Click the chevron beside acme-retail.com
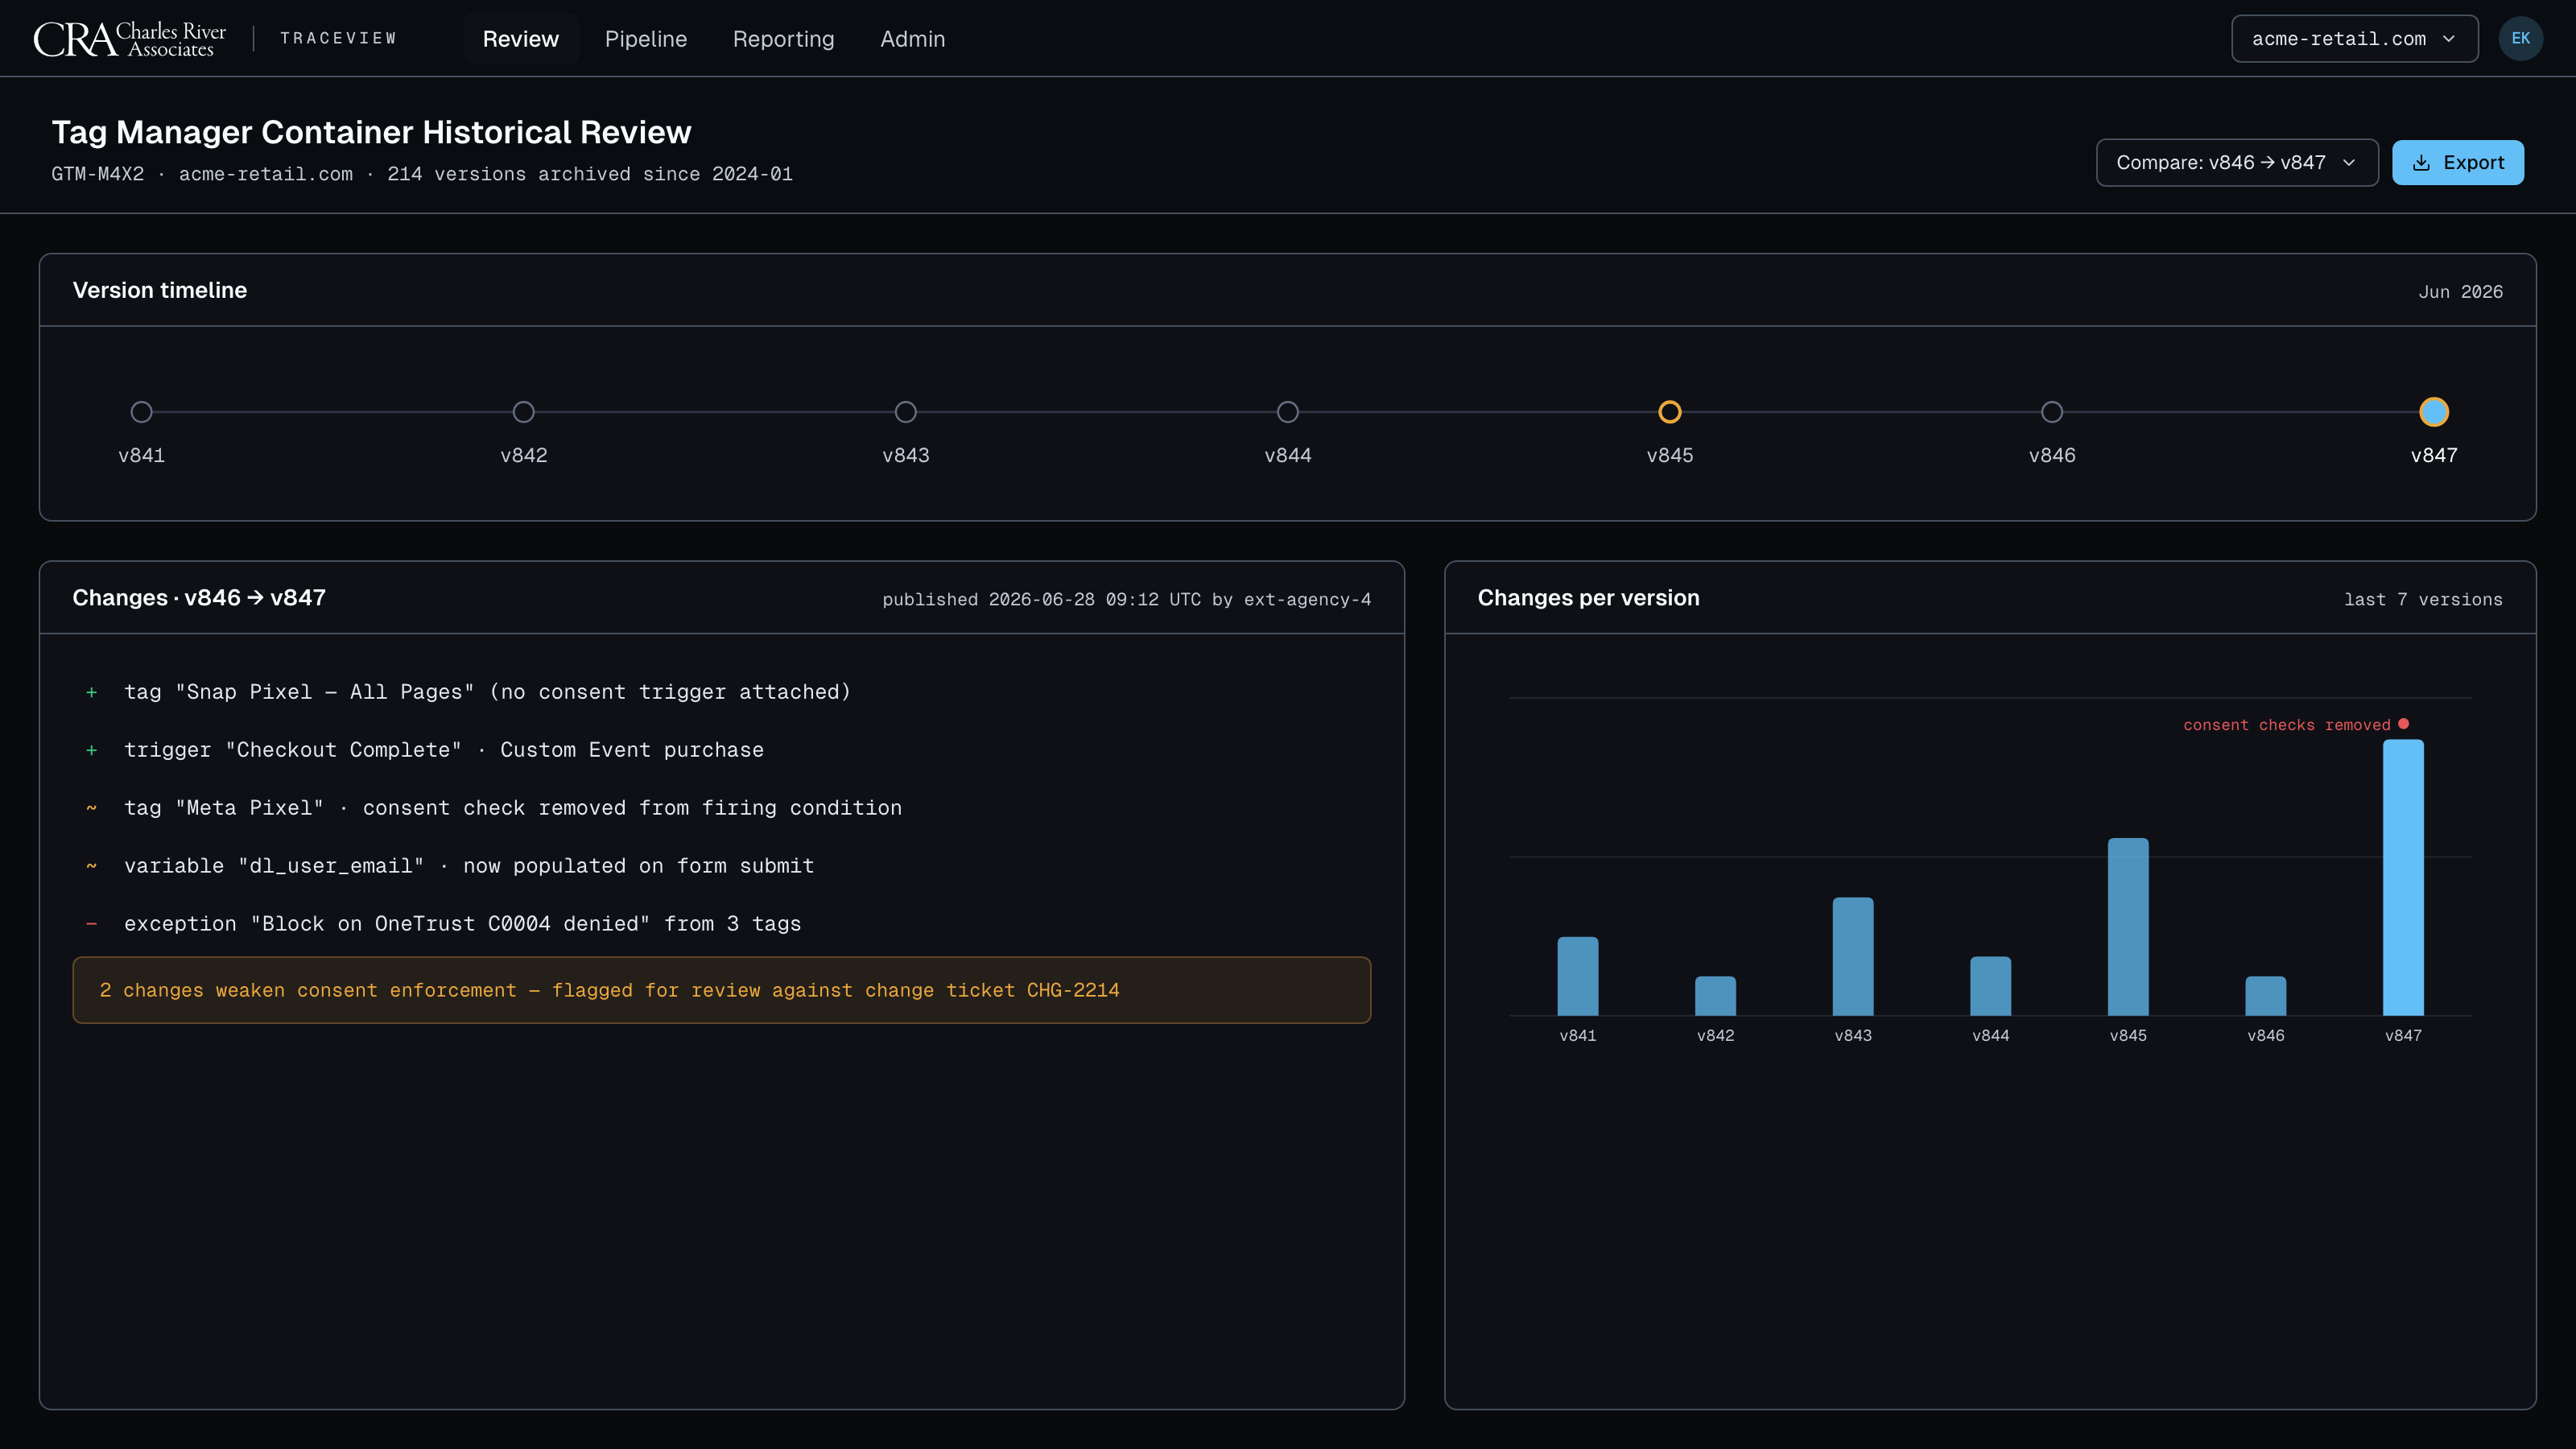Image resolution: width=2576 pixels, height=1449 pixels. coord(2449,39)
